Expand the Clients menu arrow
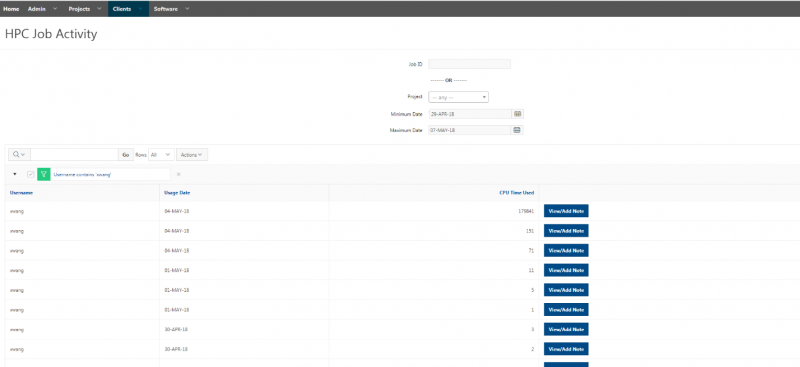 (x=140, y=9)
